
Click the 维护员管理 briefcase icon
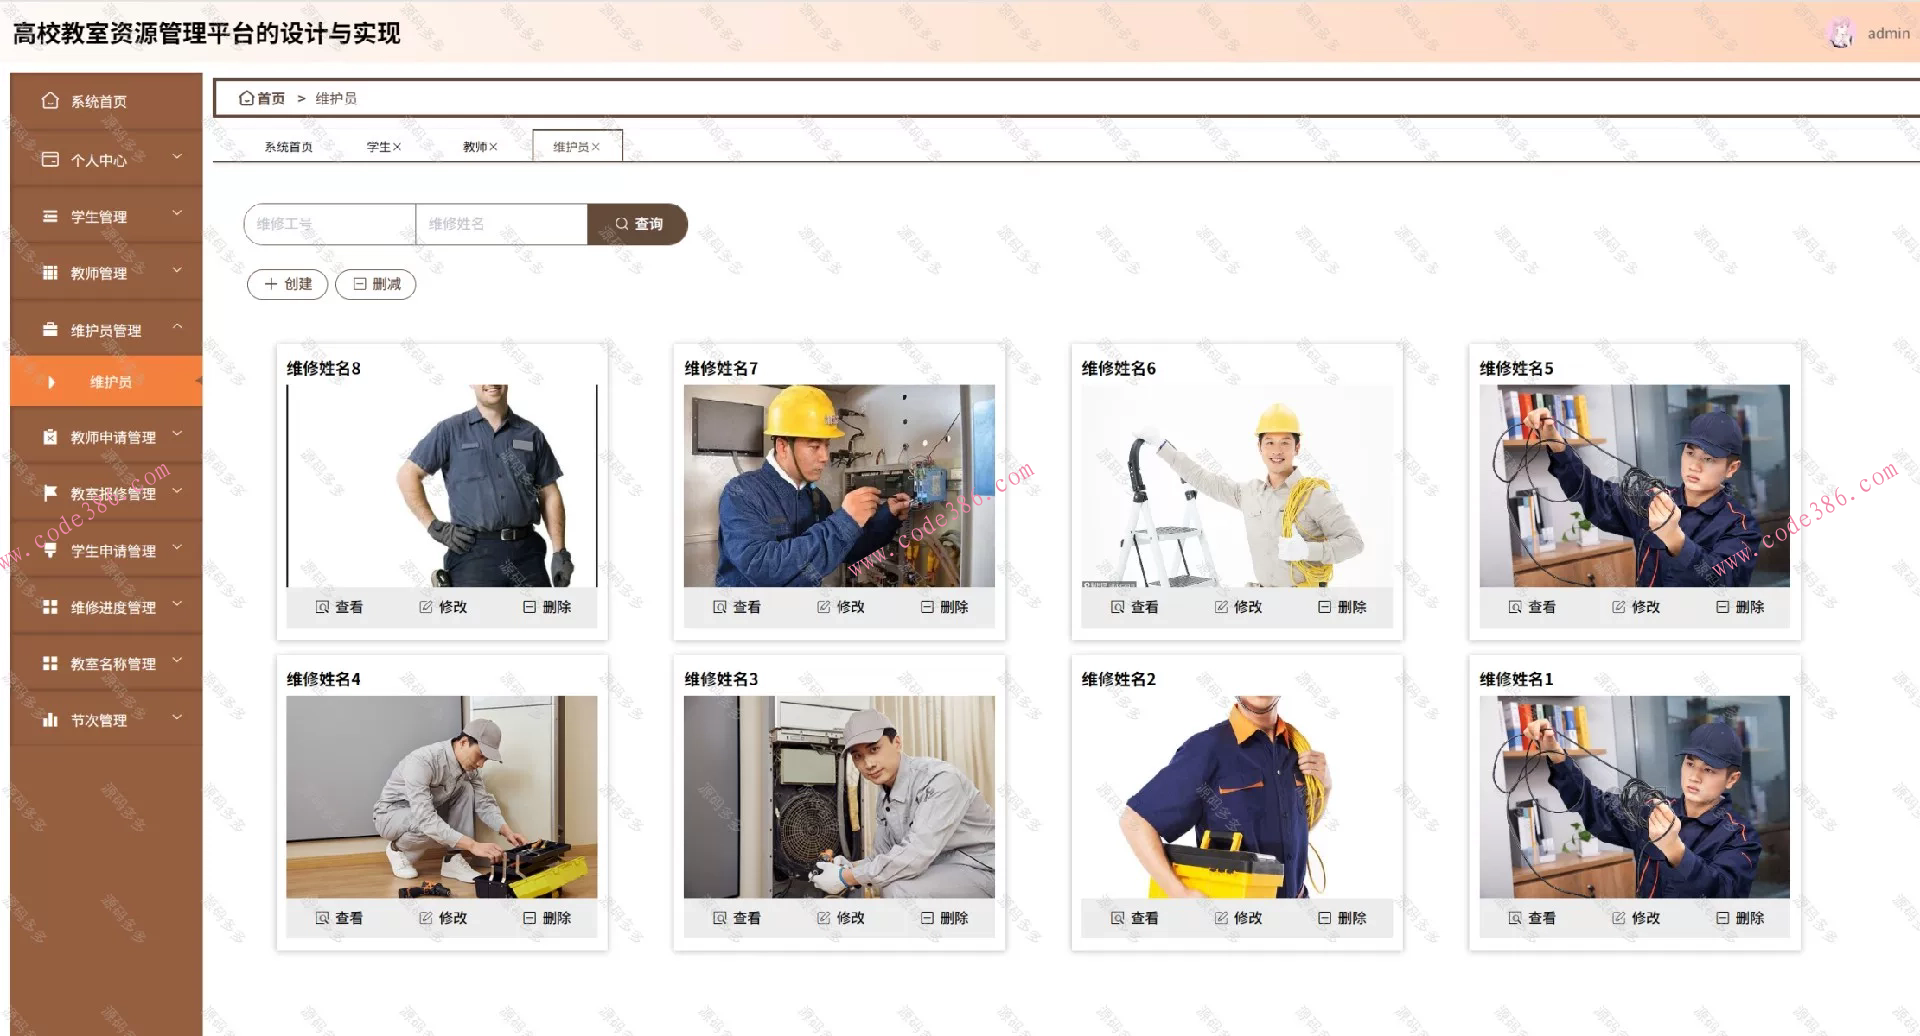50,330
